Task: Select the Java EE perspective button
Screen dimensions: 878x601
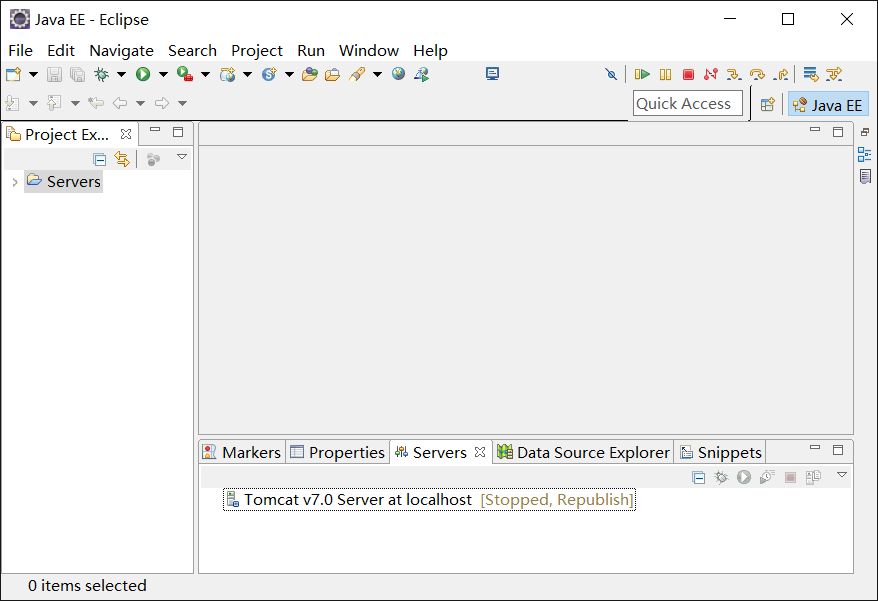Action: (x=828, y=104)
